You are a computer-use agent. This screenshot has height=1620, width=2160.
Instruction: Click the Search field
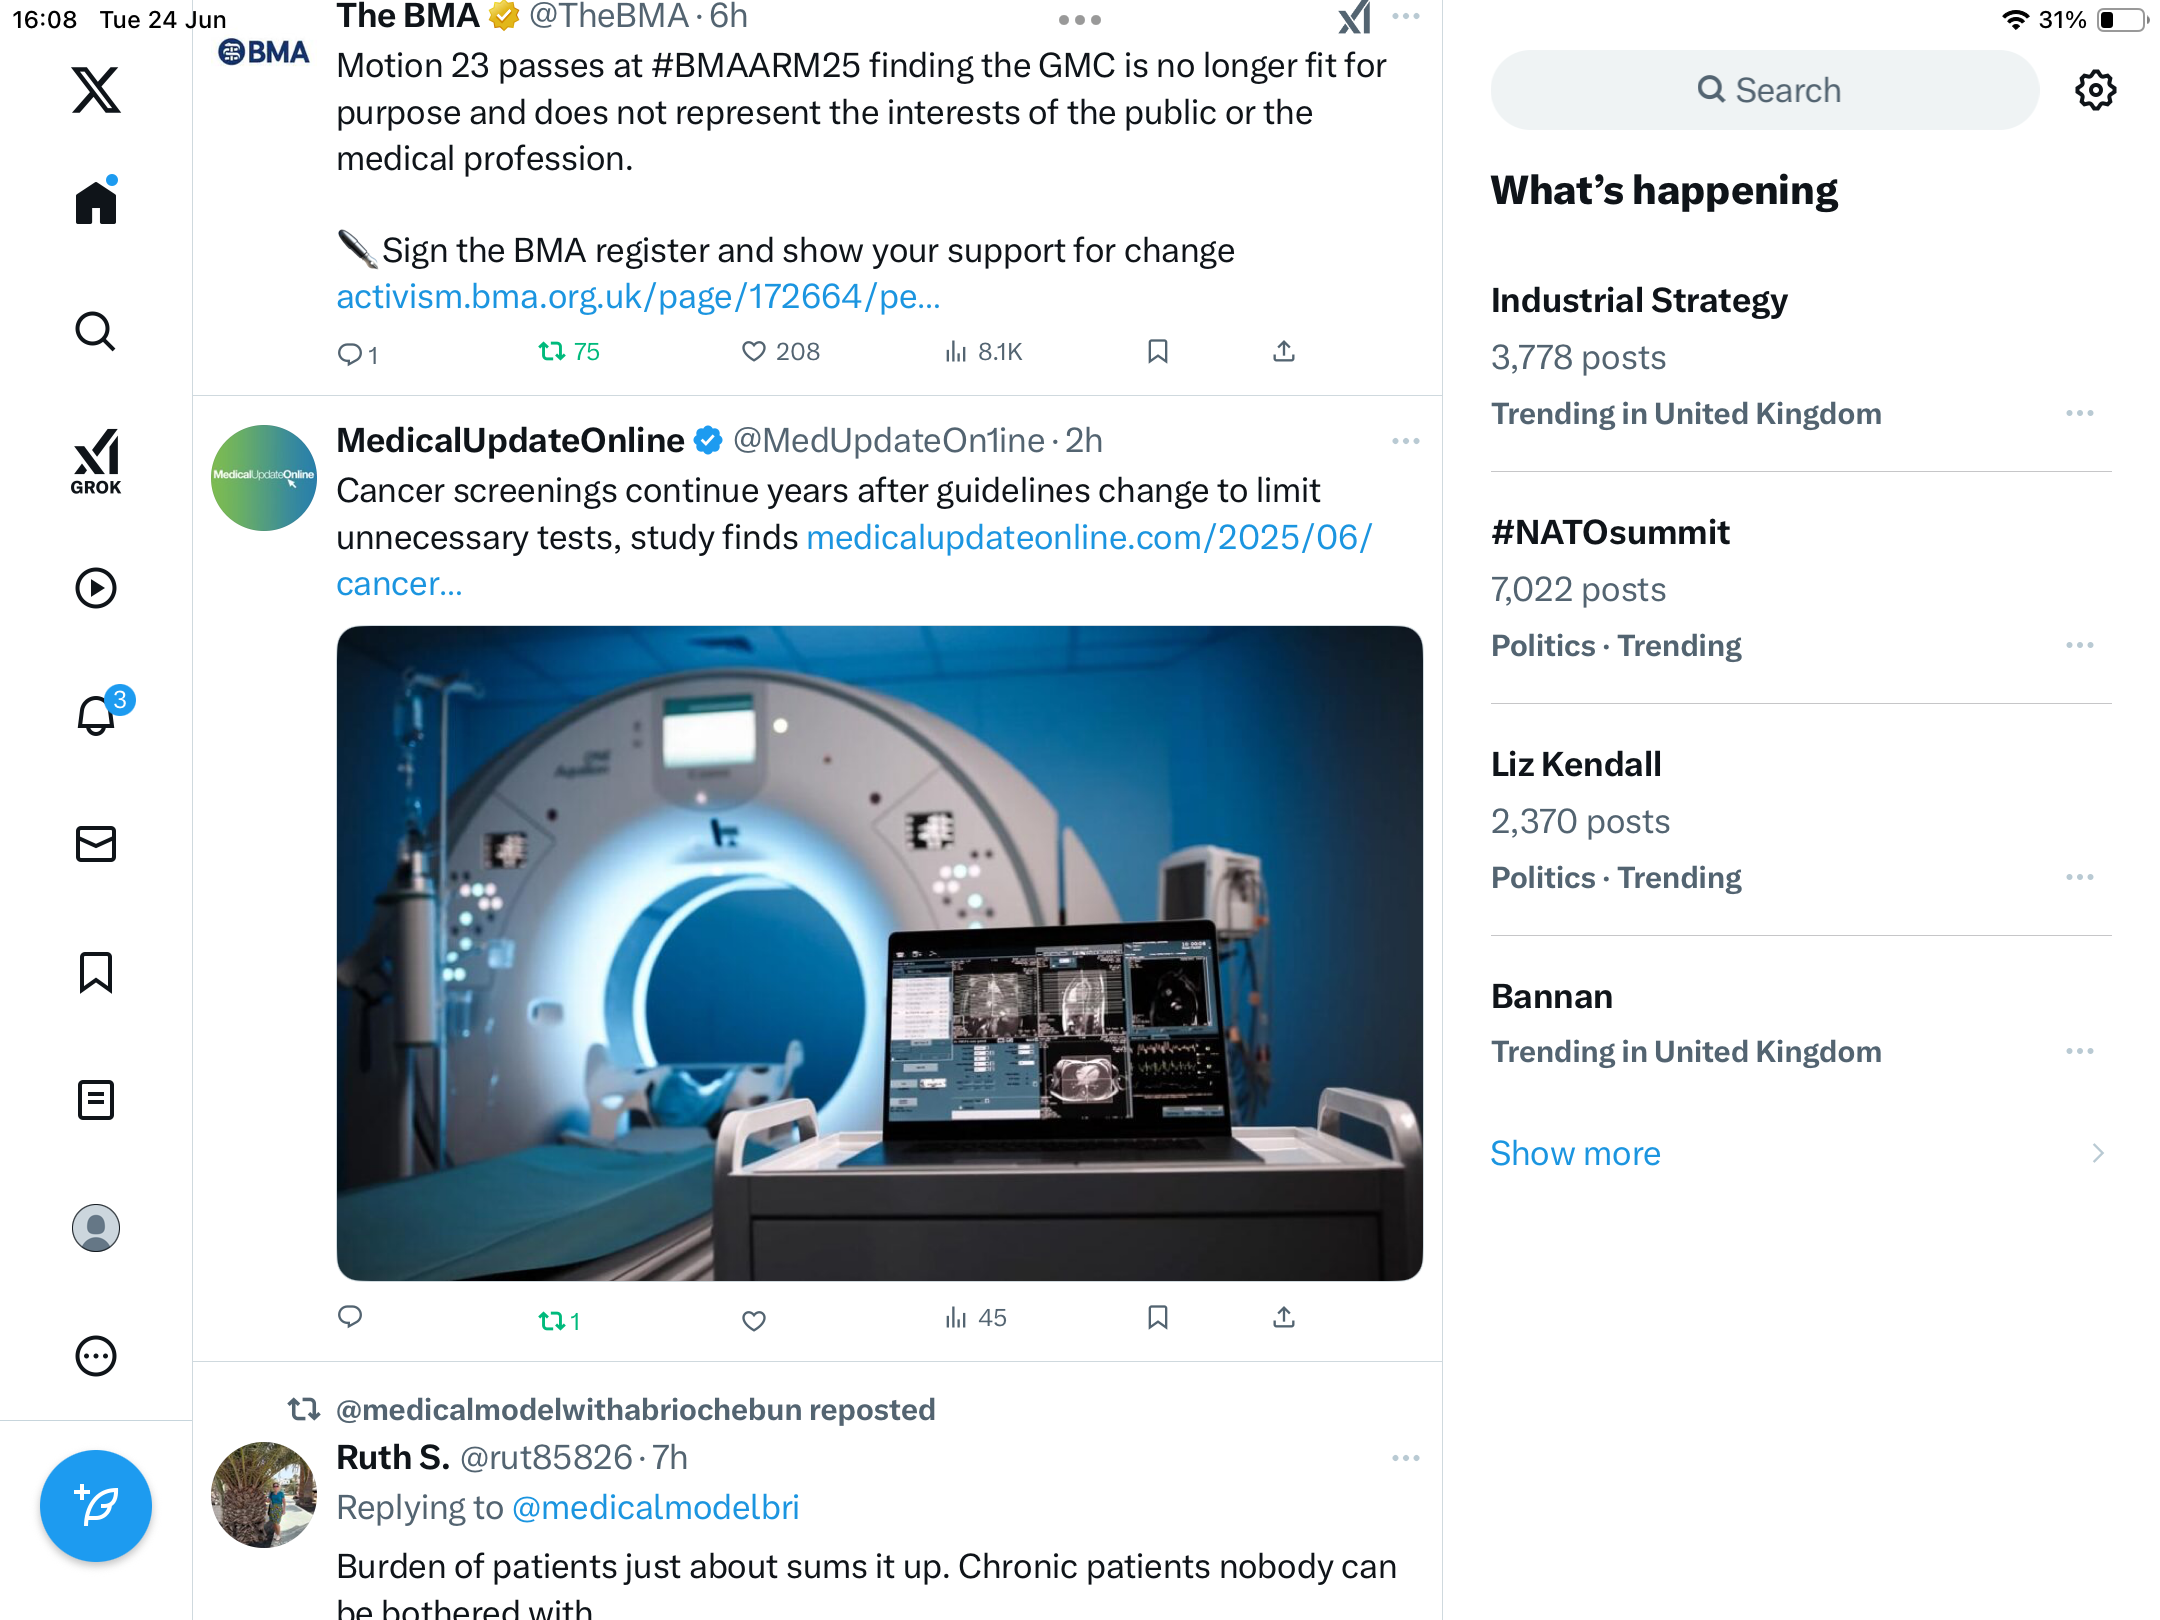point(1765,90)
